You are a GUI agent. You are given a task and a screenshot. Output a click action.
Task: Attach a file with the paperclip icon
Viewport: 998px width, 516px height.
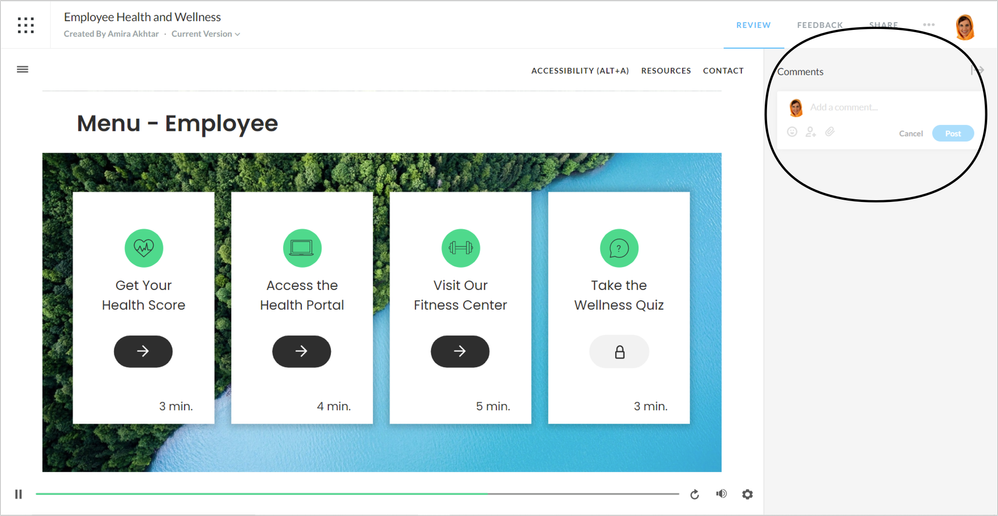[x=829, y=132]
